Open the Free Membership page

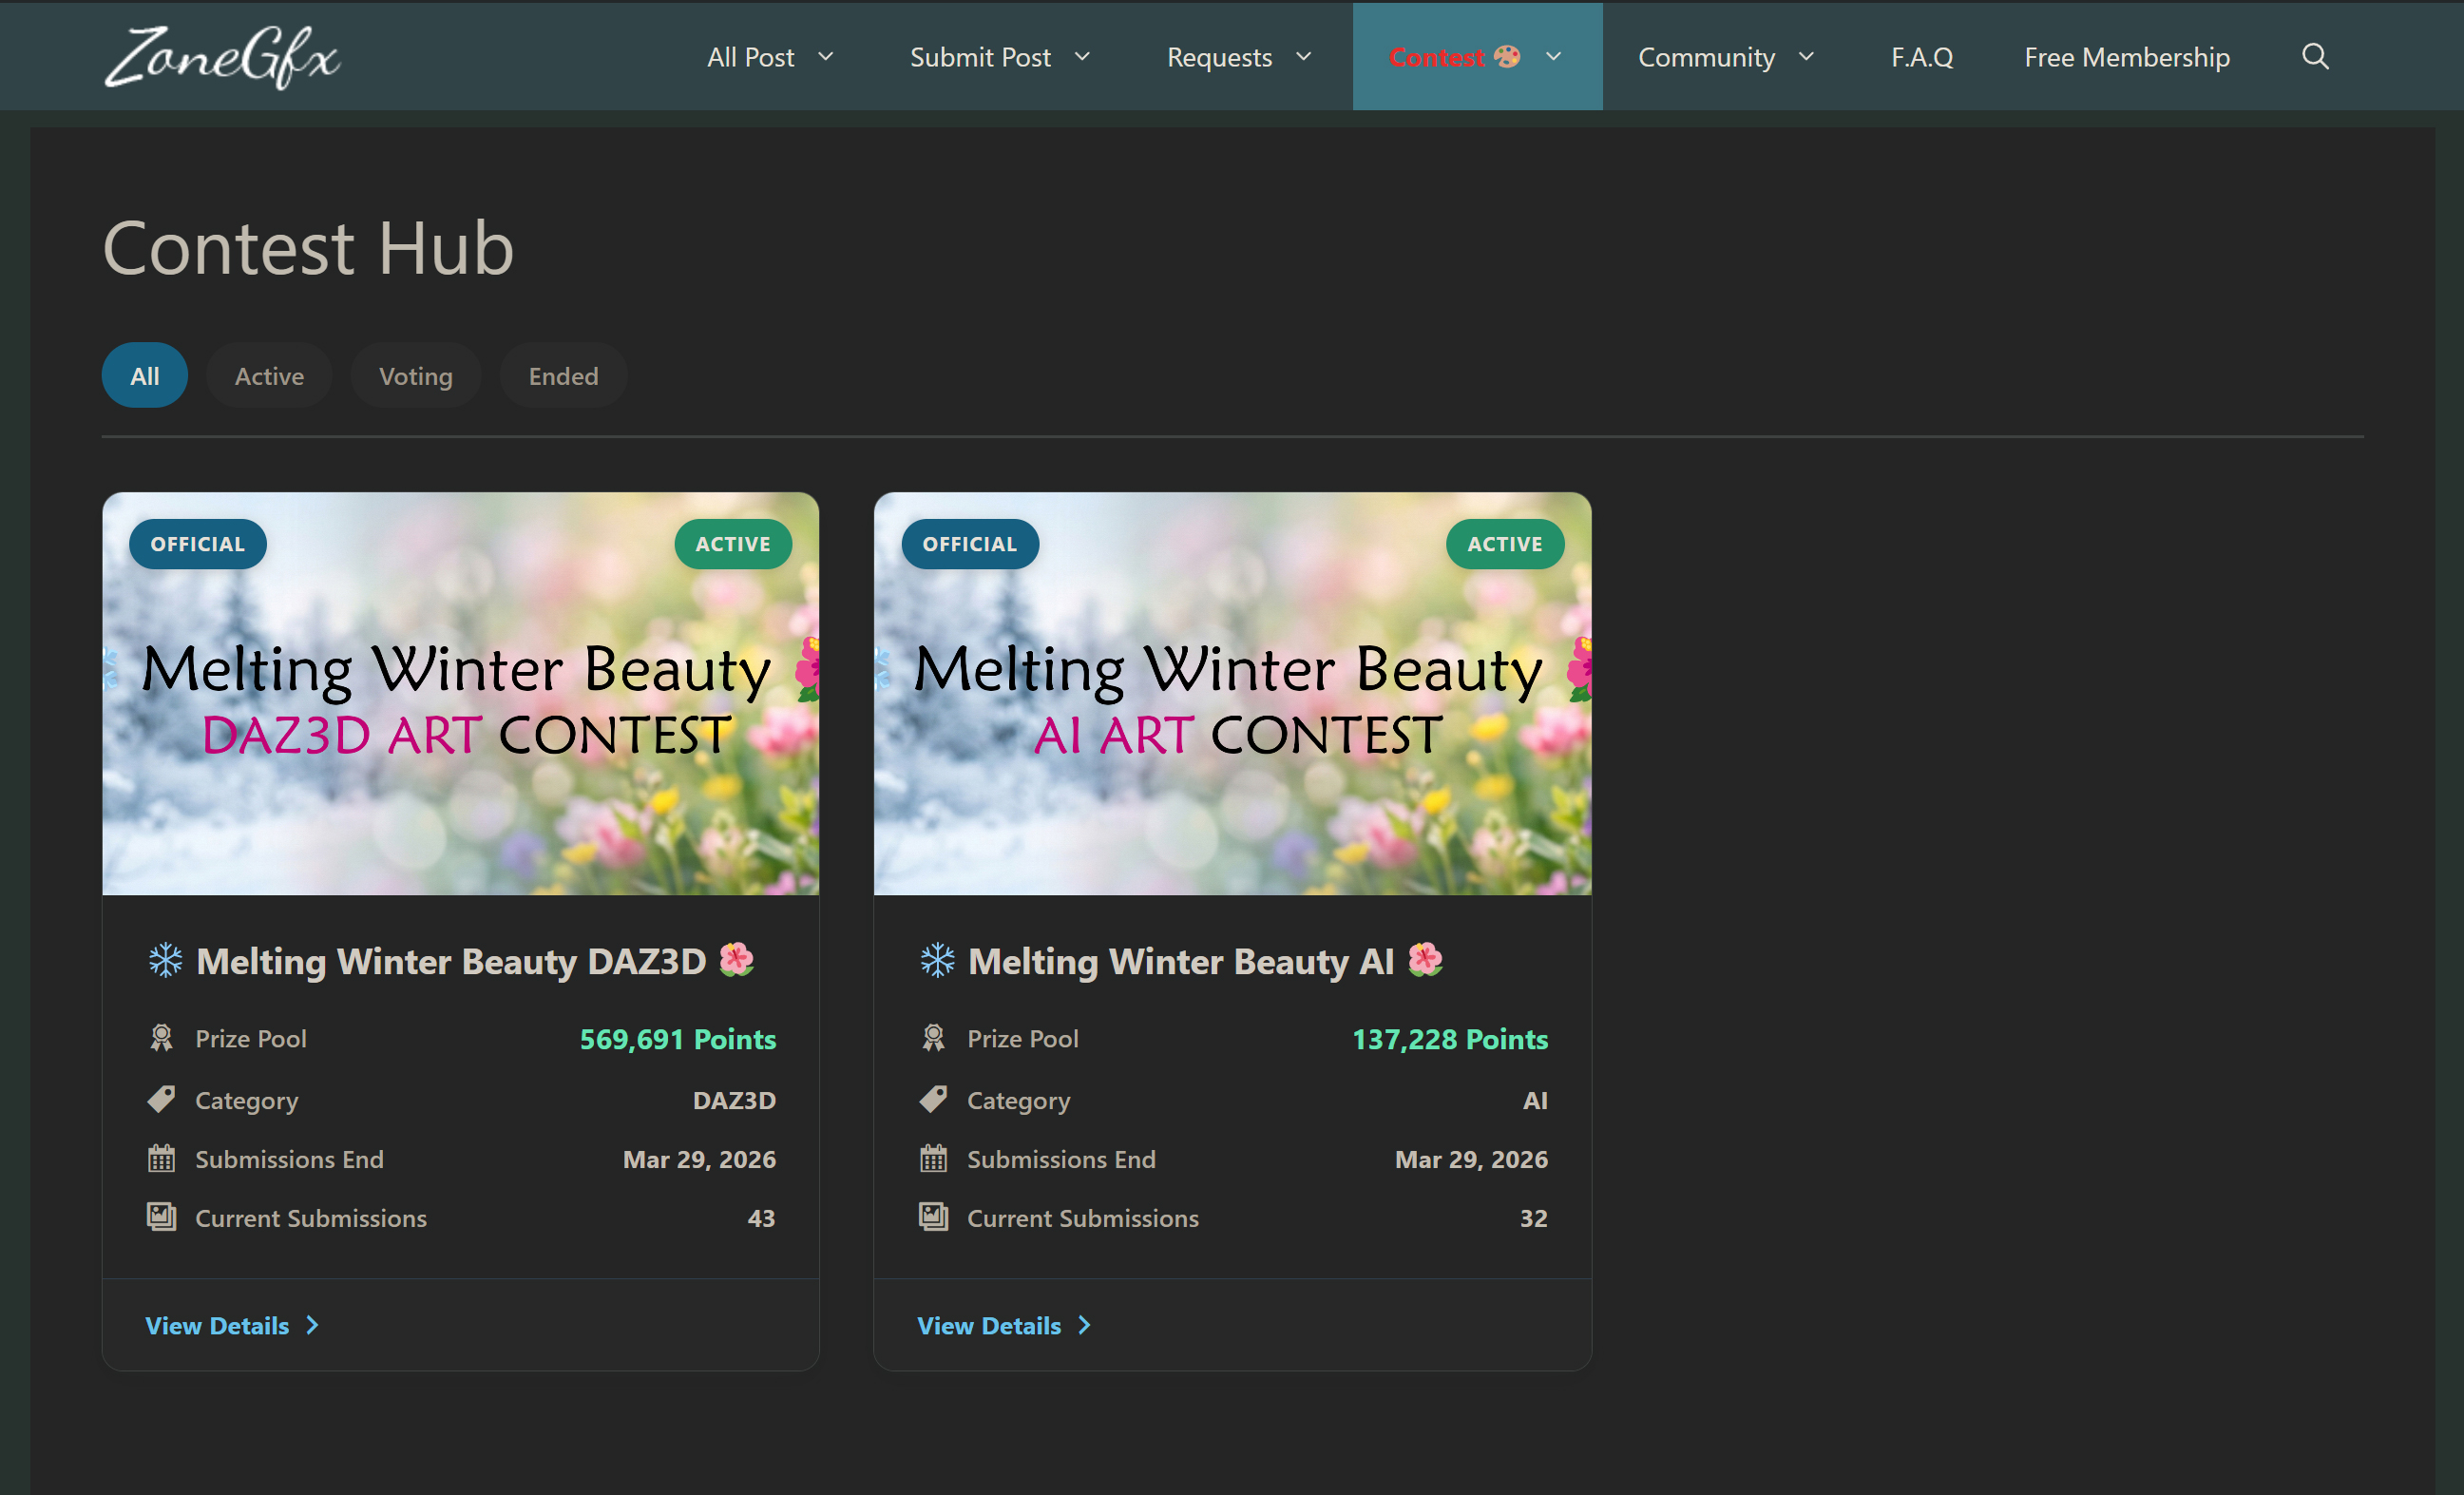click(x=2127, y=57)
